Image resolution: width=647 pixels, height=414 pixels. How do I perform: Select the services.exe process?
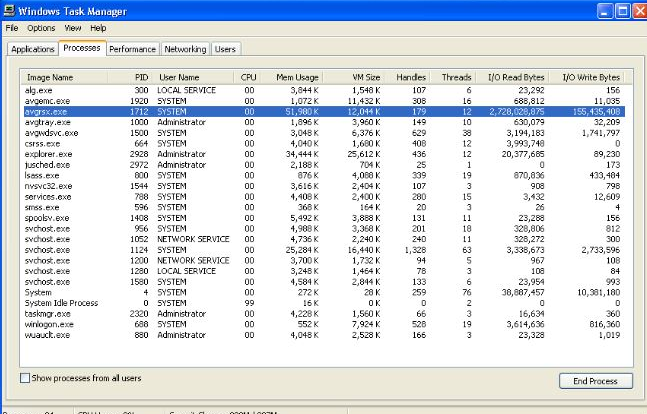click(324, 197)
